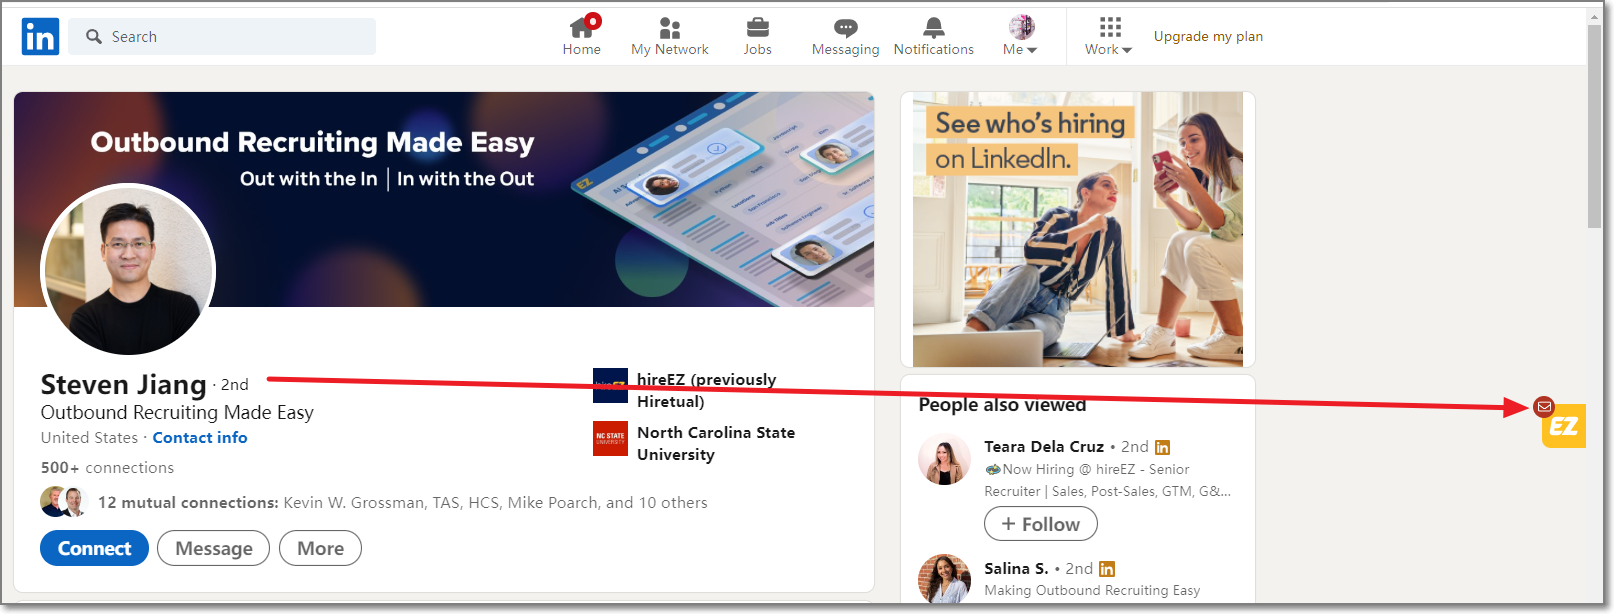1614x614 pixels.
Task: Click the NC State university logo
Action: pos(610,438)
